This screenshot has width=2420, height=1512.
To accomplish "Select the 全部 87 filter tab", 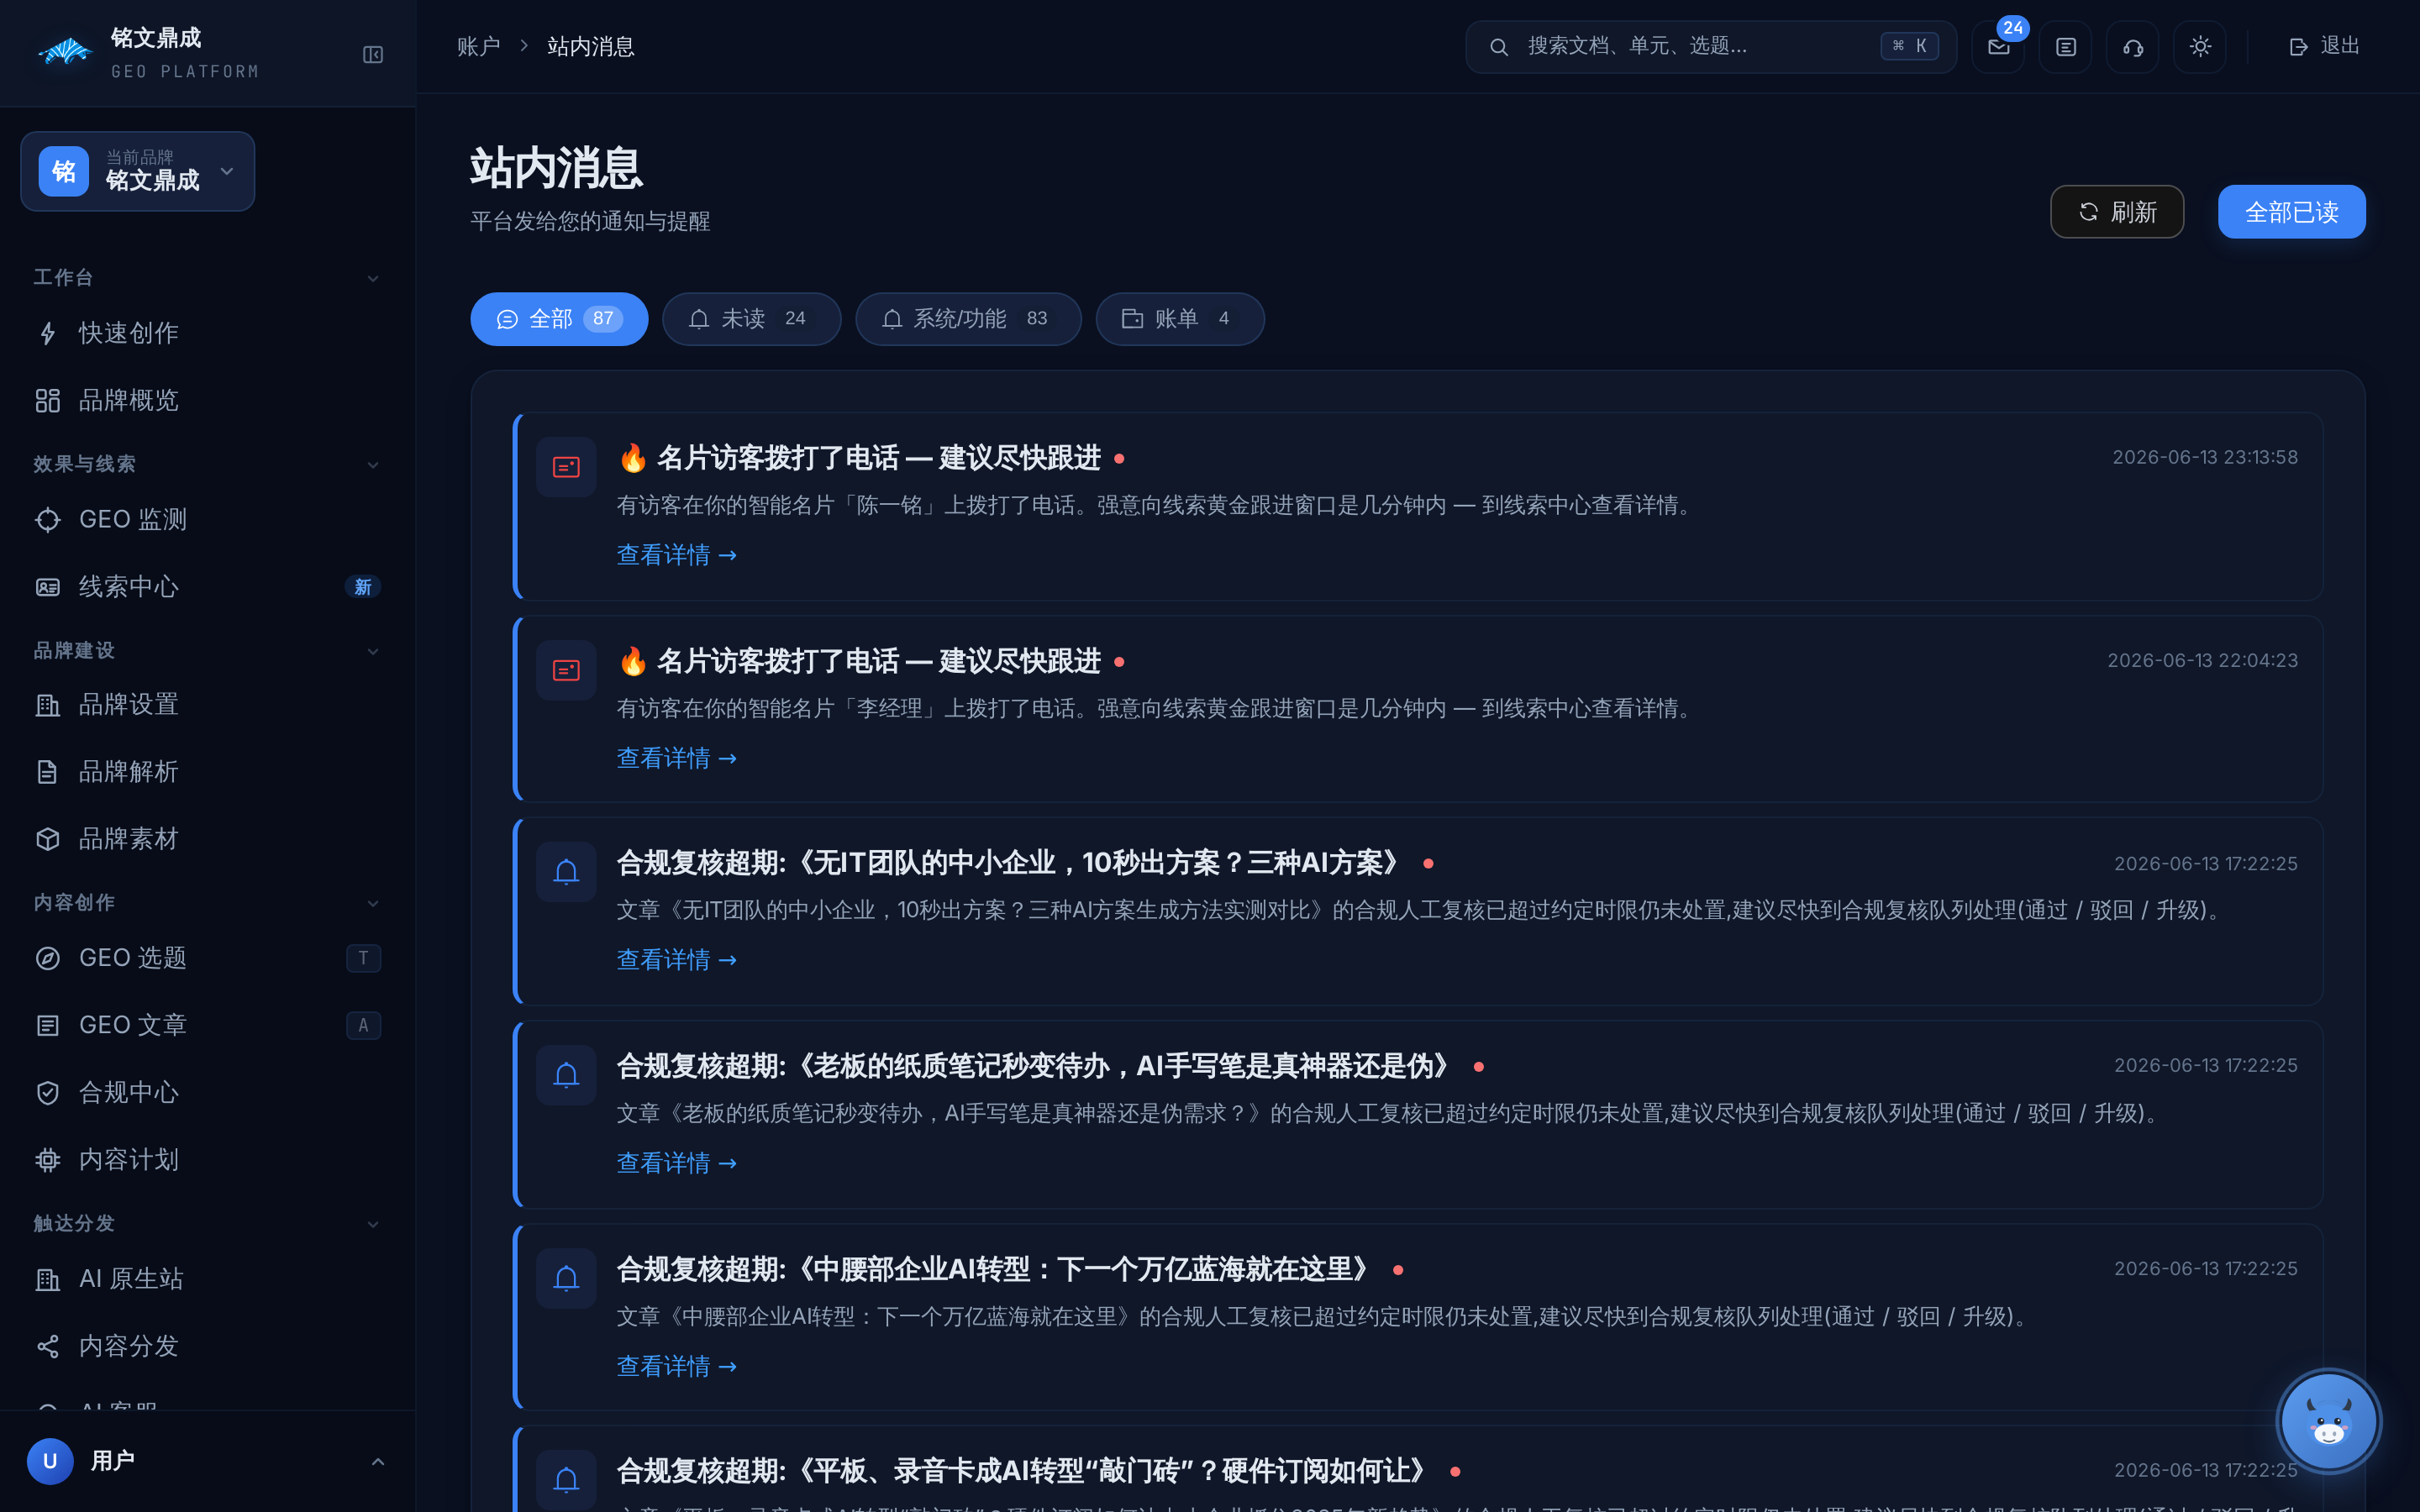I will click(559, 319).
